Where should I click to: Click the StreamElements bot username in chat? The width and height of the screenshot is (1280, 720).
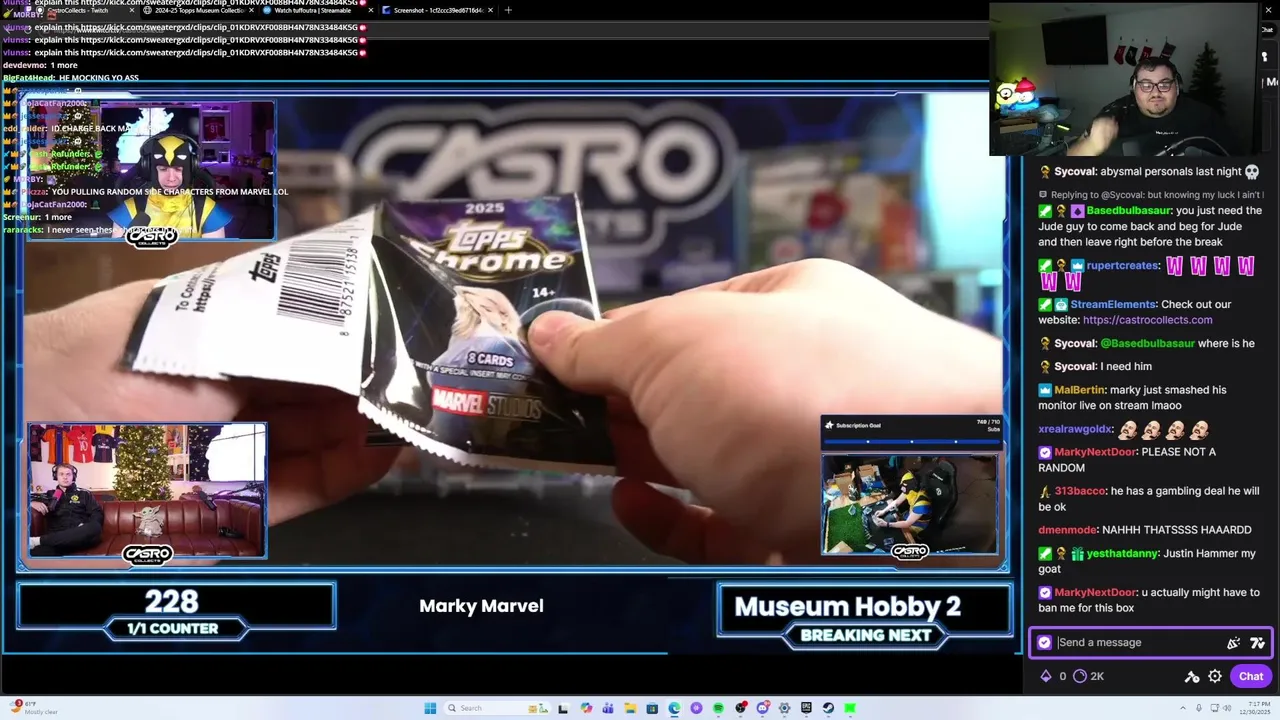1113,304
